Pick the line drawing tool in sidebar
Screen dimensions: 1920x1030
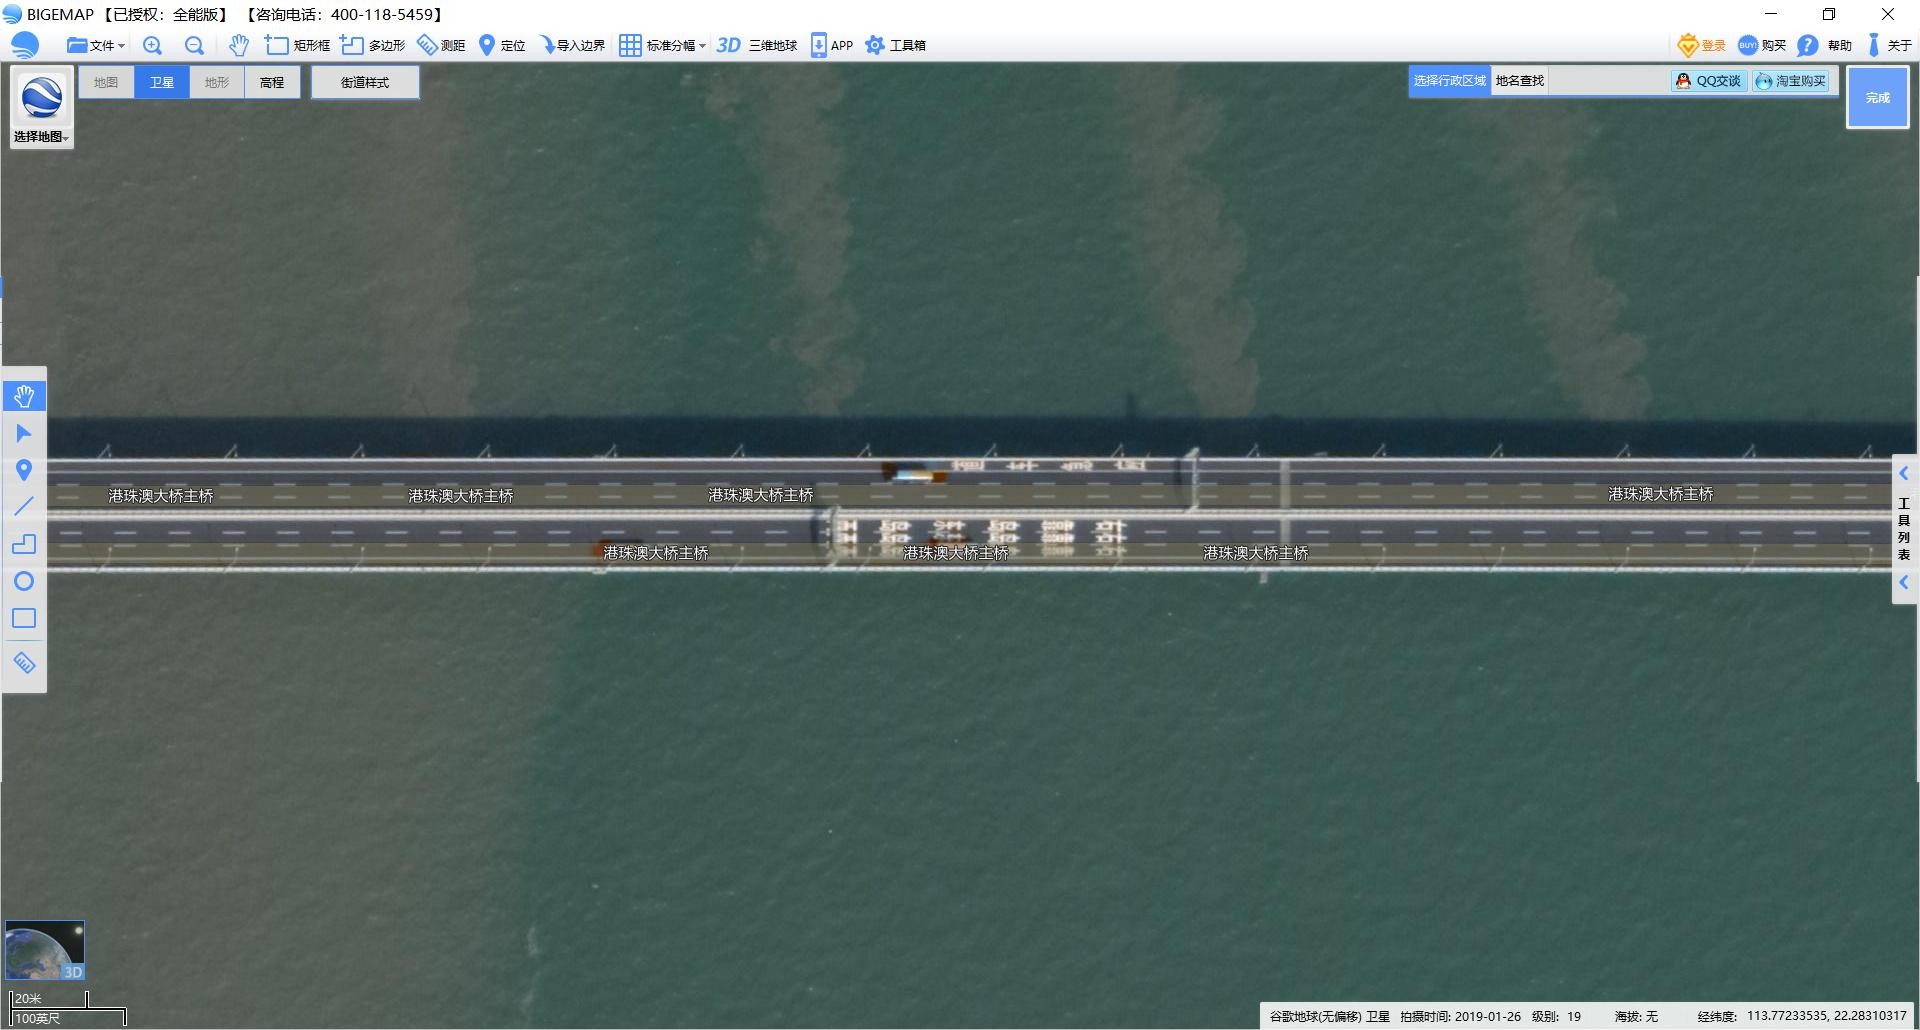pos(24,507)
